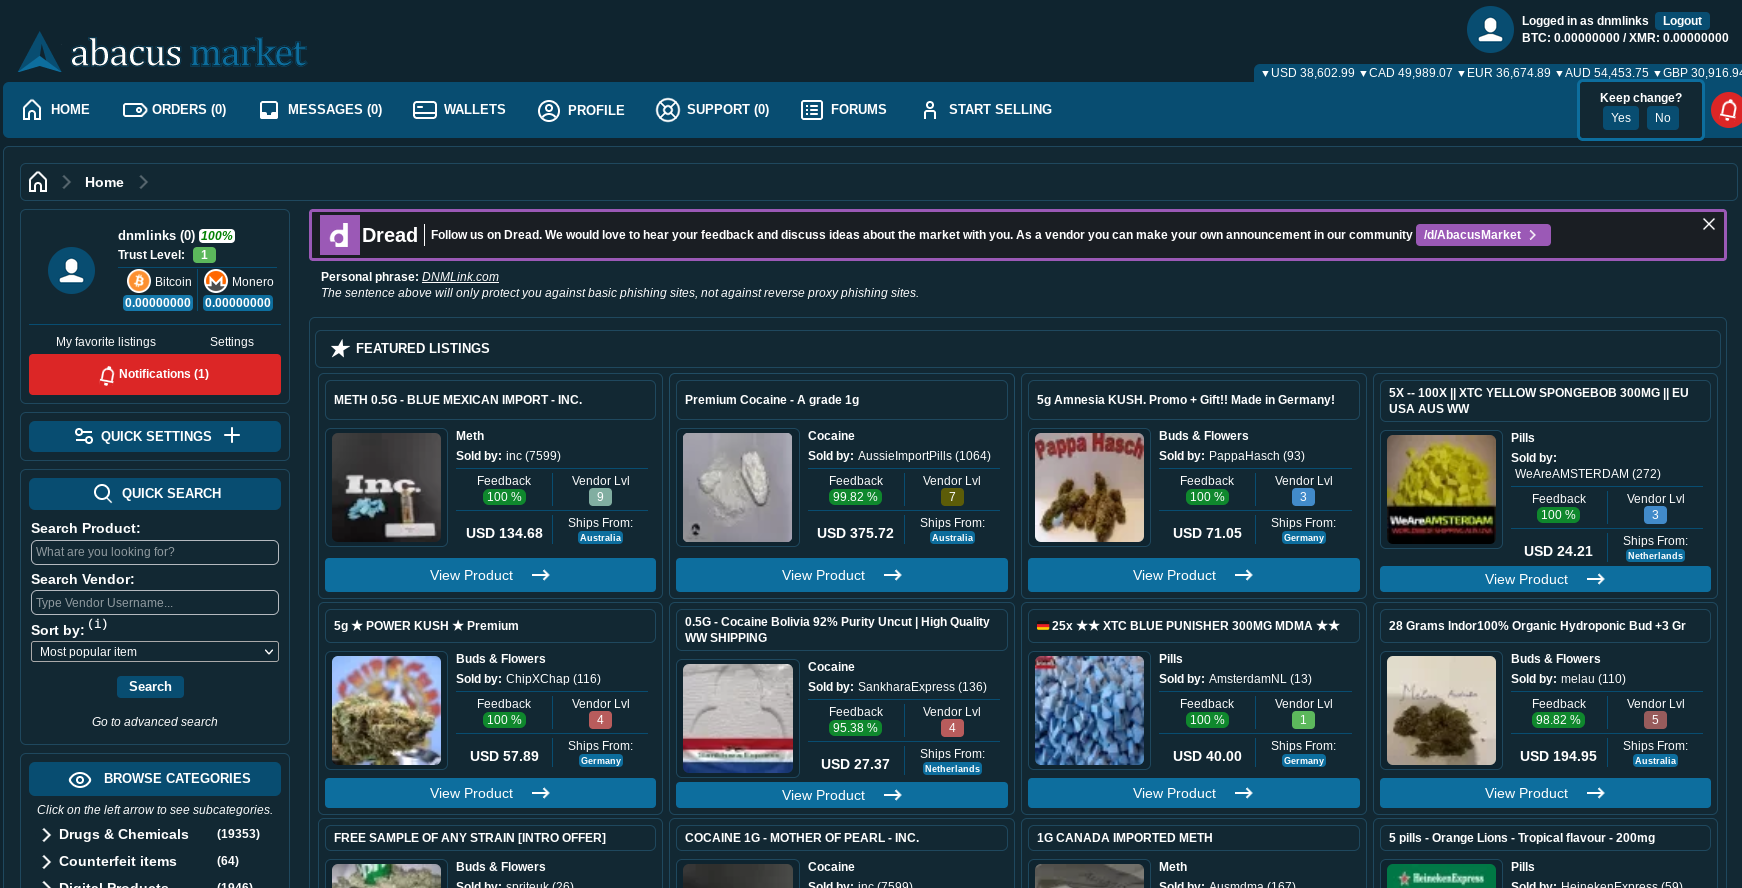This screenshot has width=1742, height=888.
Task: Select No for Keep change
Action: 1662,118
